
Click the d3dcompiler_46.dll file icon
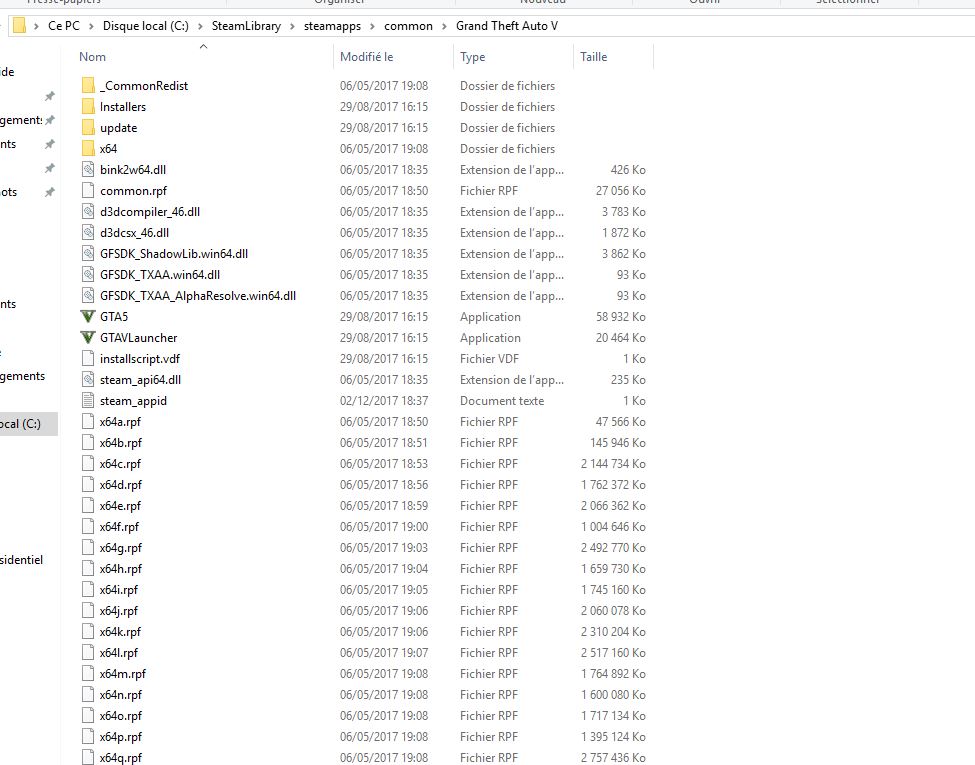tap(88, 211)
